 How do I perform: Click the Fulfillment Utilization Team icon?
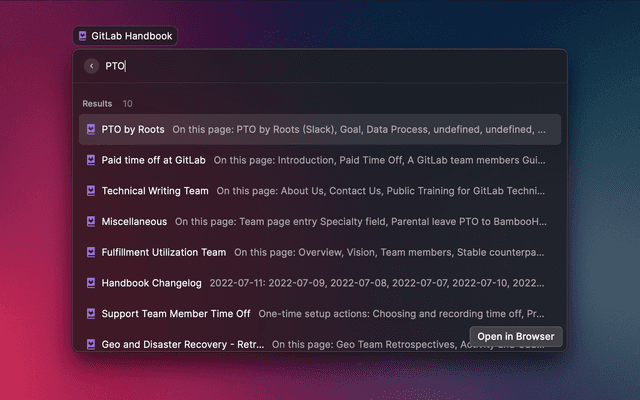(x=91, y=252)
